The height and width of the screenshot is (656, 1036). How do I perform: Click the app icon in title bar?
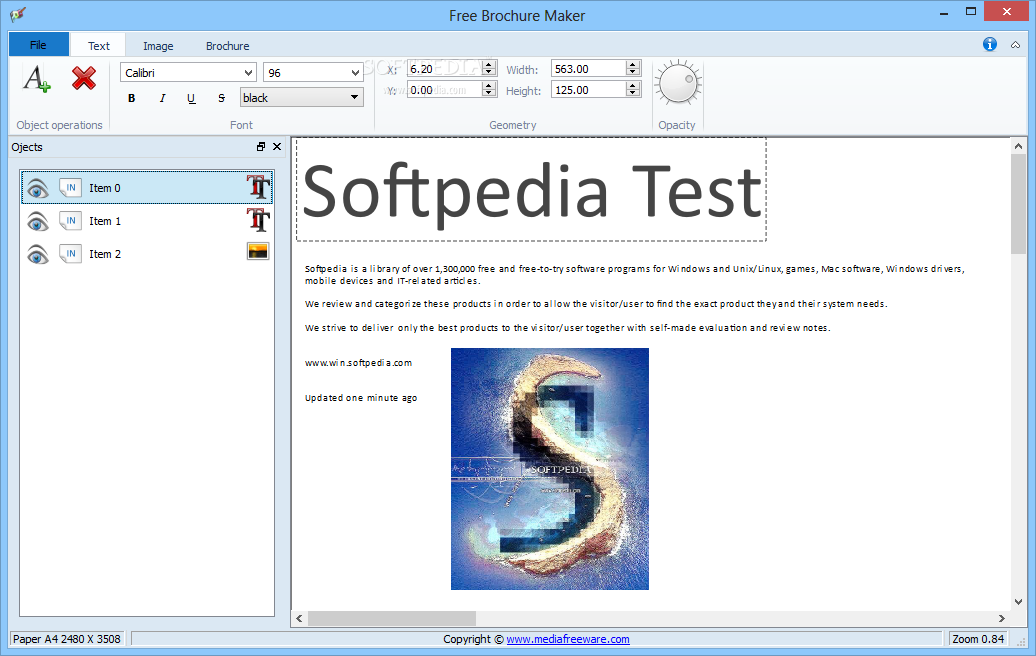coord(18,14)
